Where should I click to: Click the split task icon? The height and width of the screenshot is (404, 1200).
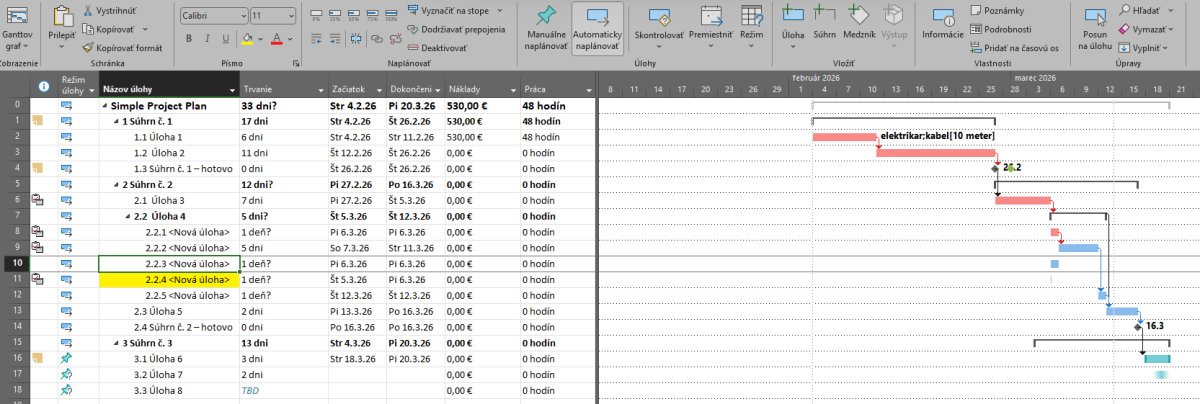354,40
